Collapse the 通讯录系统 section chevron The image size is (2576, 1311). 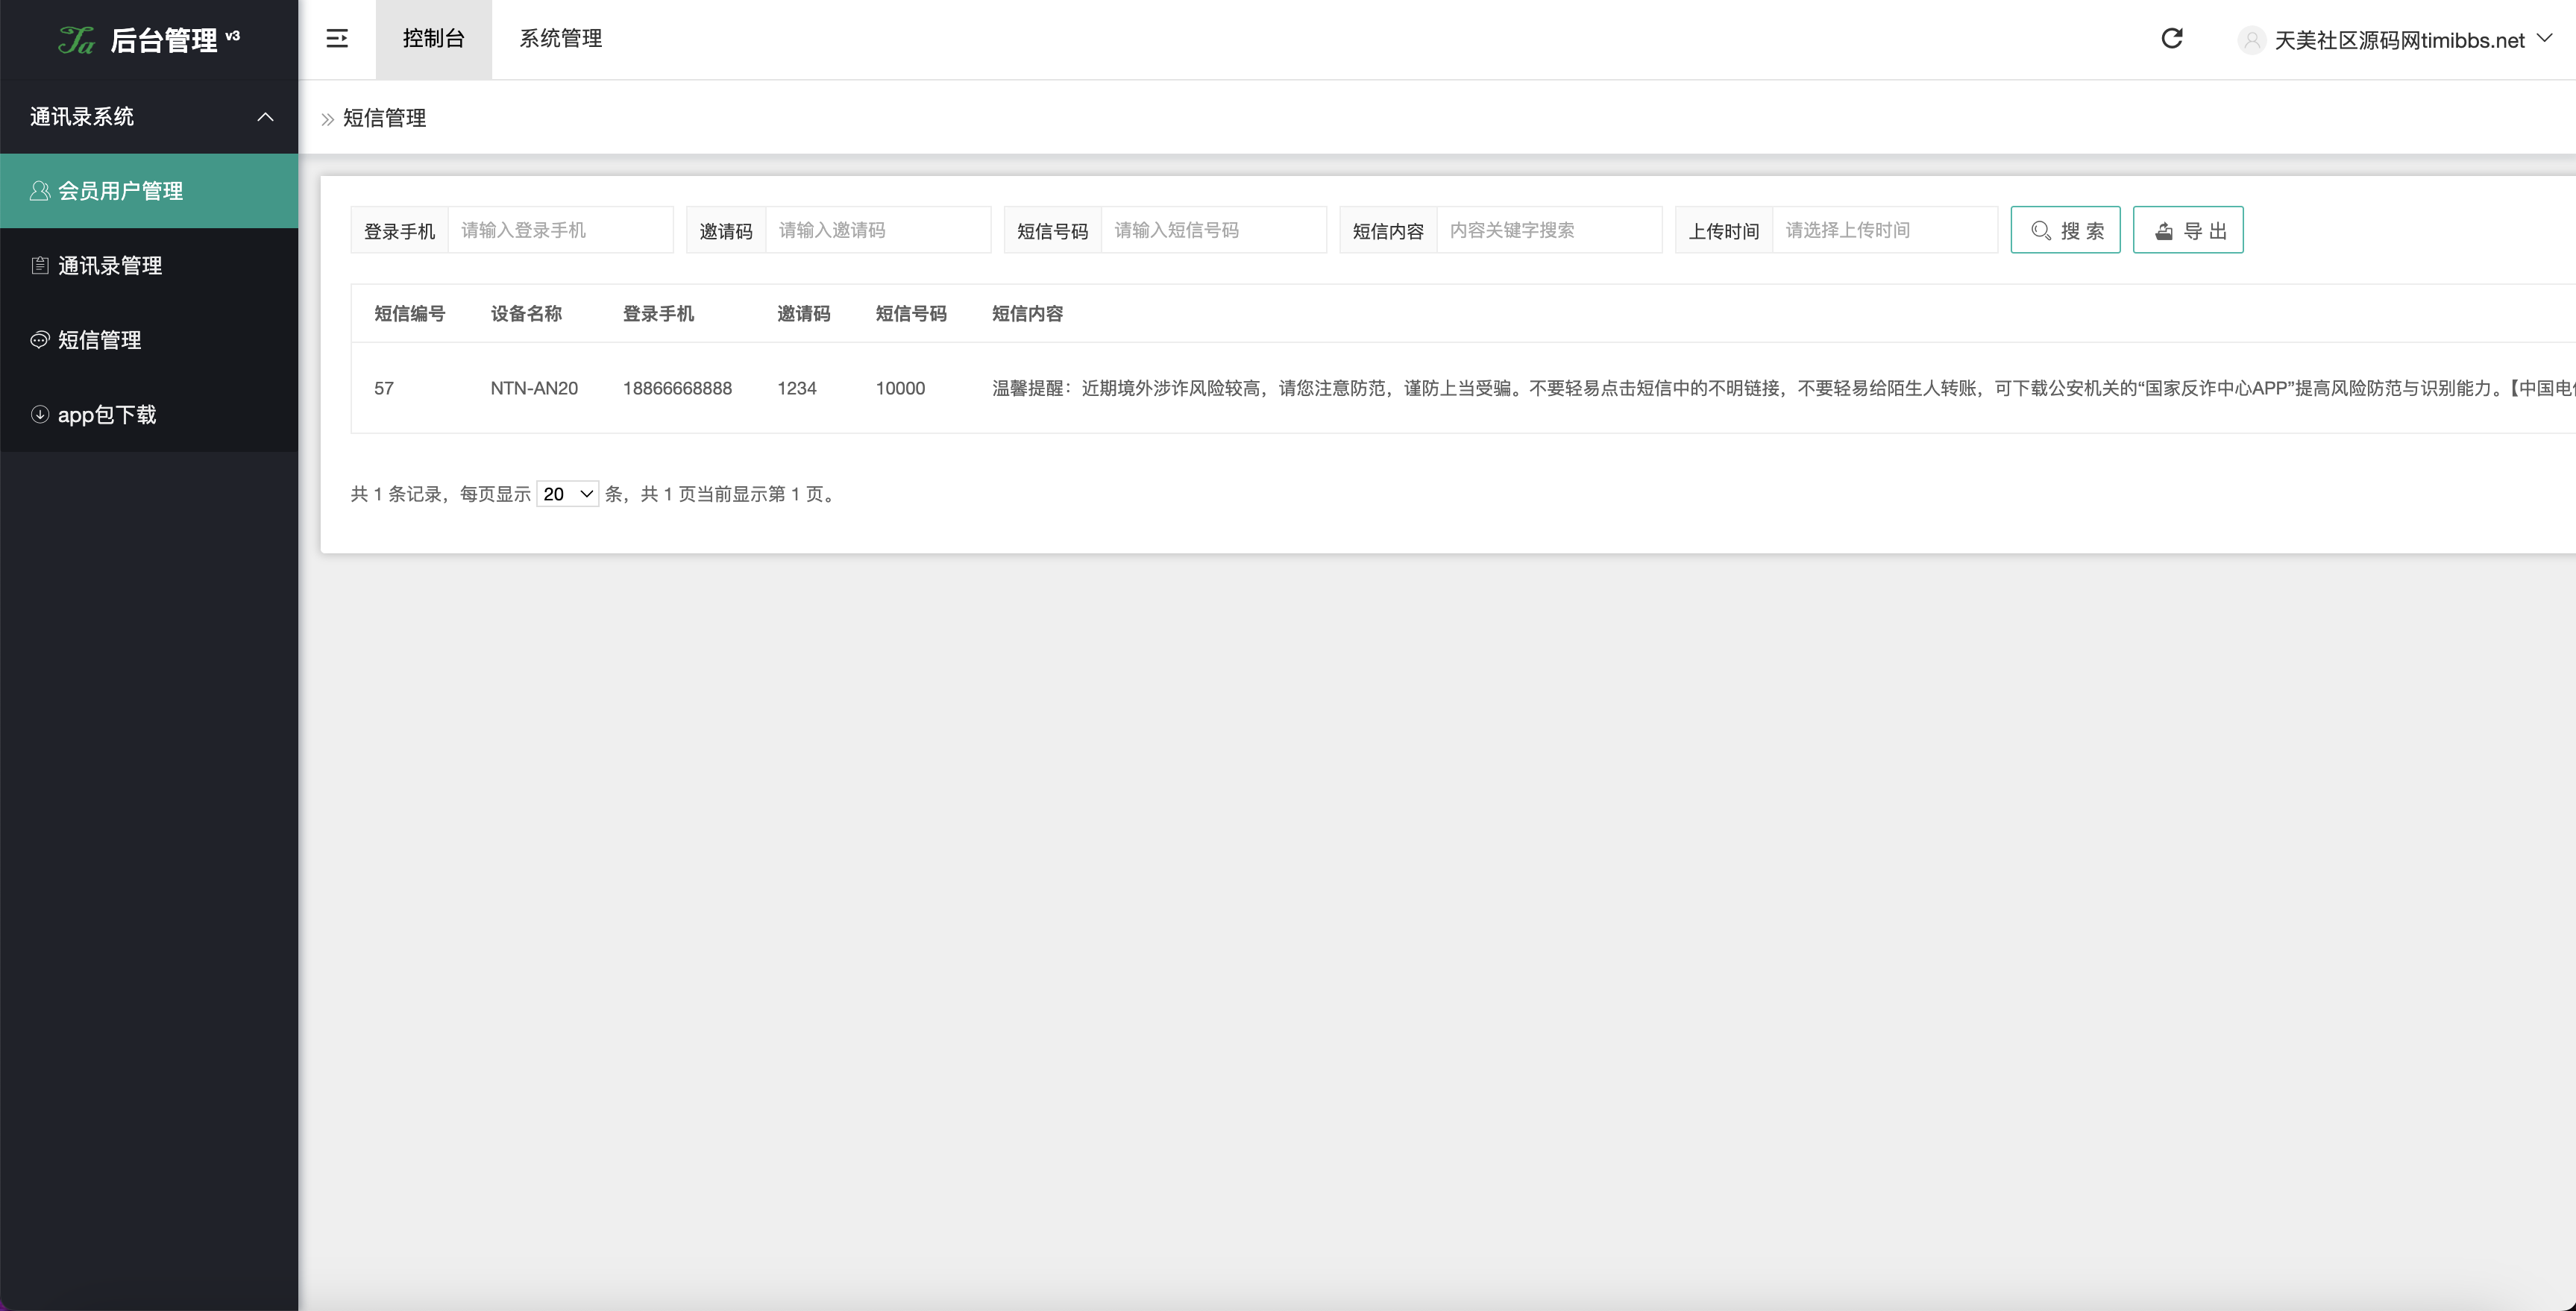point(265,117)
